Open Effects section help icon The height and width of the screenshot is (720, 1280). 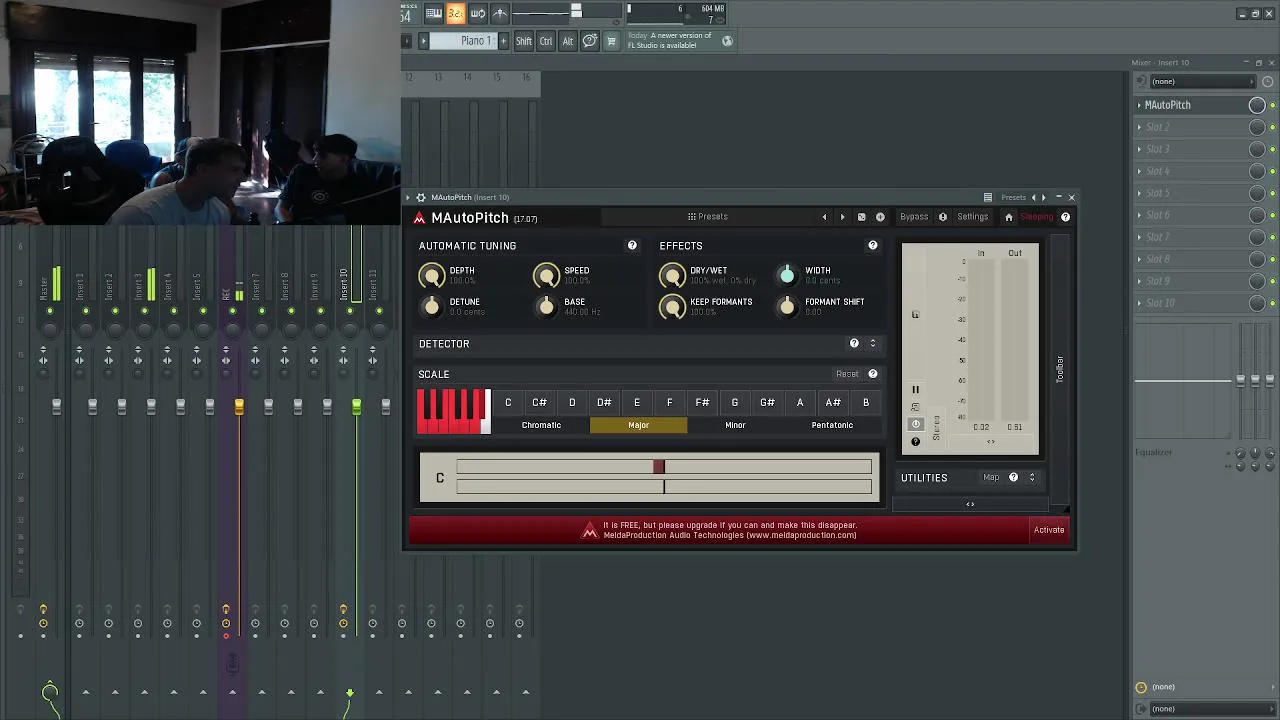point(873,245)
